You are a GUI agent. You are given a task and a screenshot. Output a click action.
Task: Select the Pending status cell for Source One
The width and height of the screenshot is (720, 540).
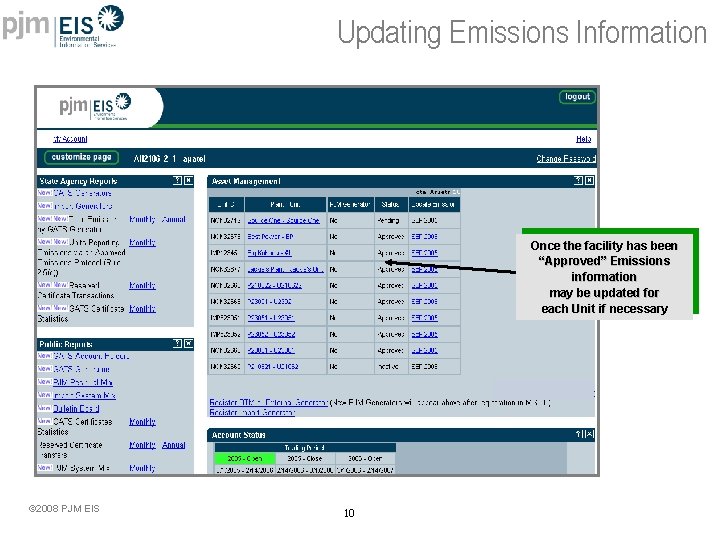point(390,220)
